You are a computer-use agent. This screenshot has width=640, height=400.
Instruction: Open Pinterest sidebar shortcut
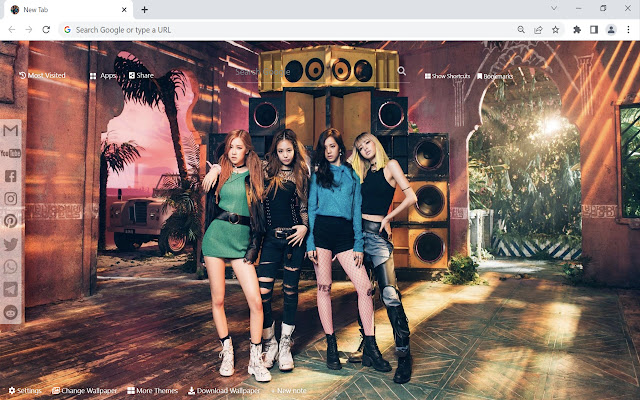11,221
